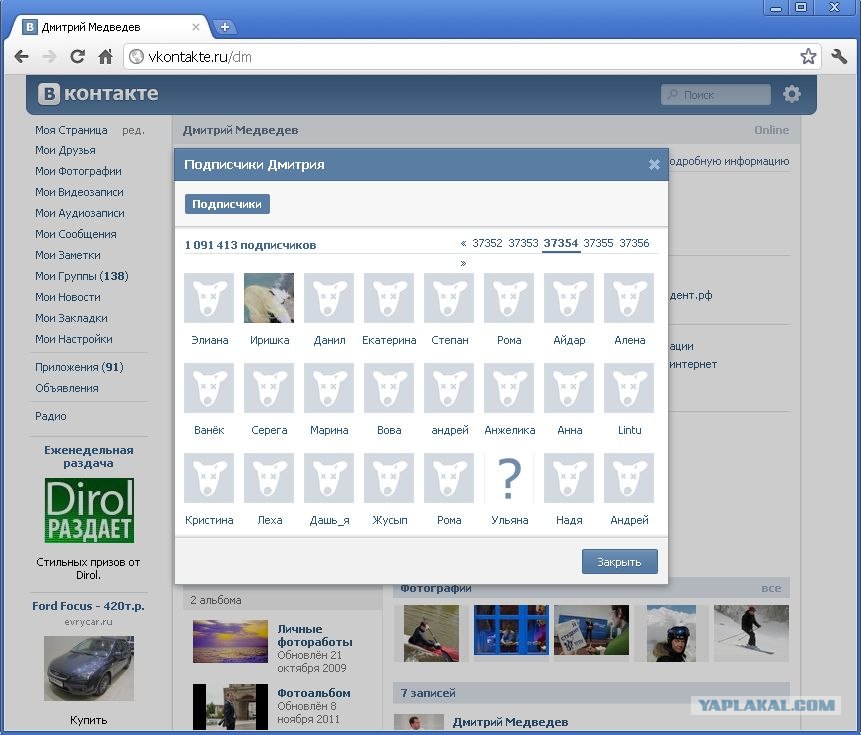Bookmark page with the star icon

[x=808, y=57]
